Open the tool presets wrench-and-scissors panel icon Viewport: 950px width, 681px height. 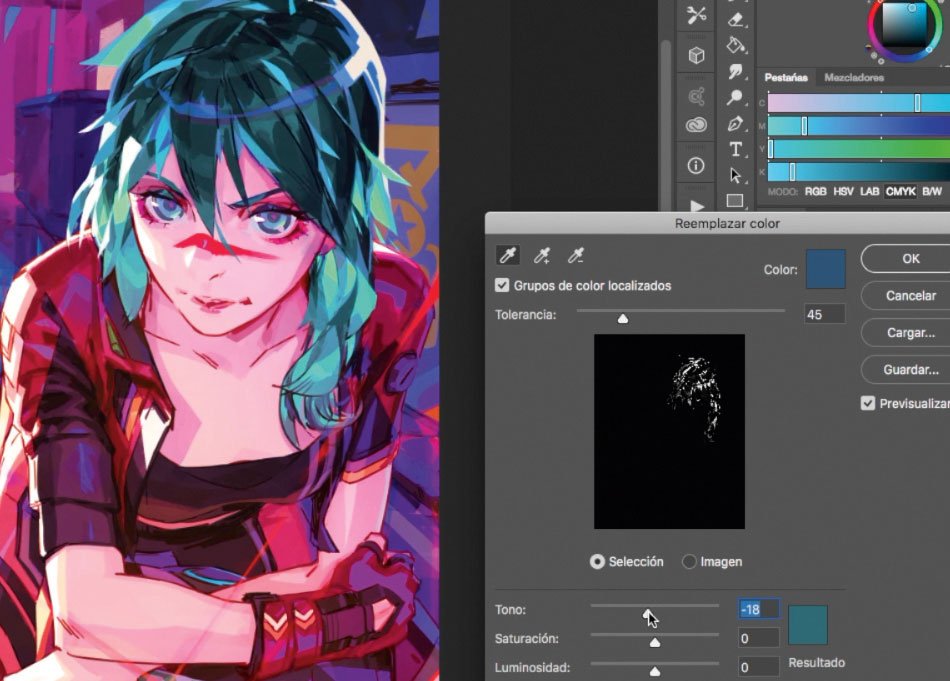pyautogui.click(x=696, y=15)
